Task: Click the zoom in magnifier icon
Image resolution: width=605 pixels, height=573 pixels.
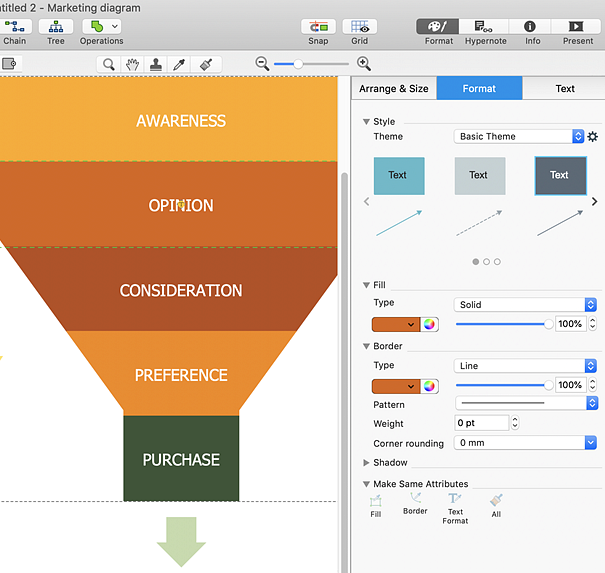Action: [x=364, y=64]
